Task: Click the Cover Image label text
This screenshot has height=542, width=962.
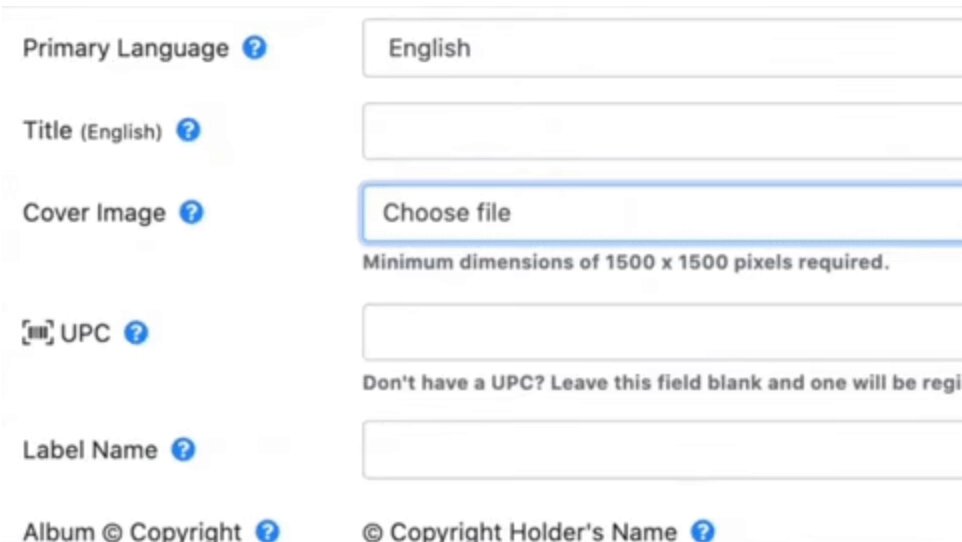Action: (94, 213)
